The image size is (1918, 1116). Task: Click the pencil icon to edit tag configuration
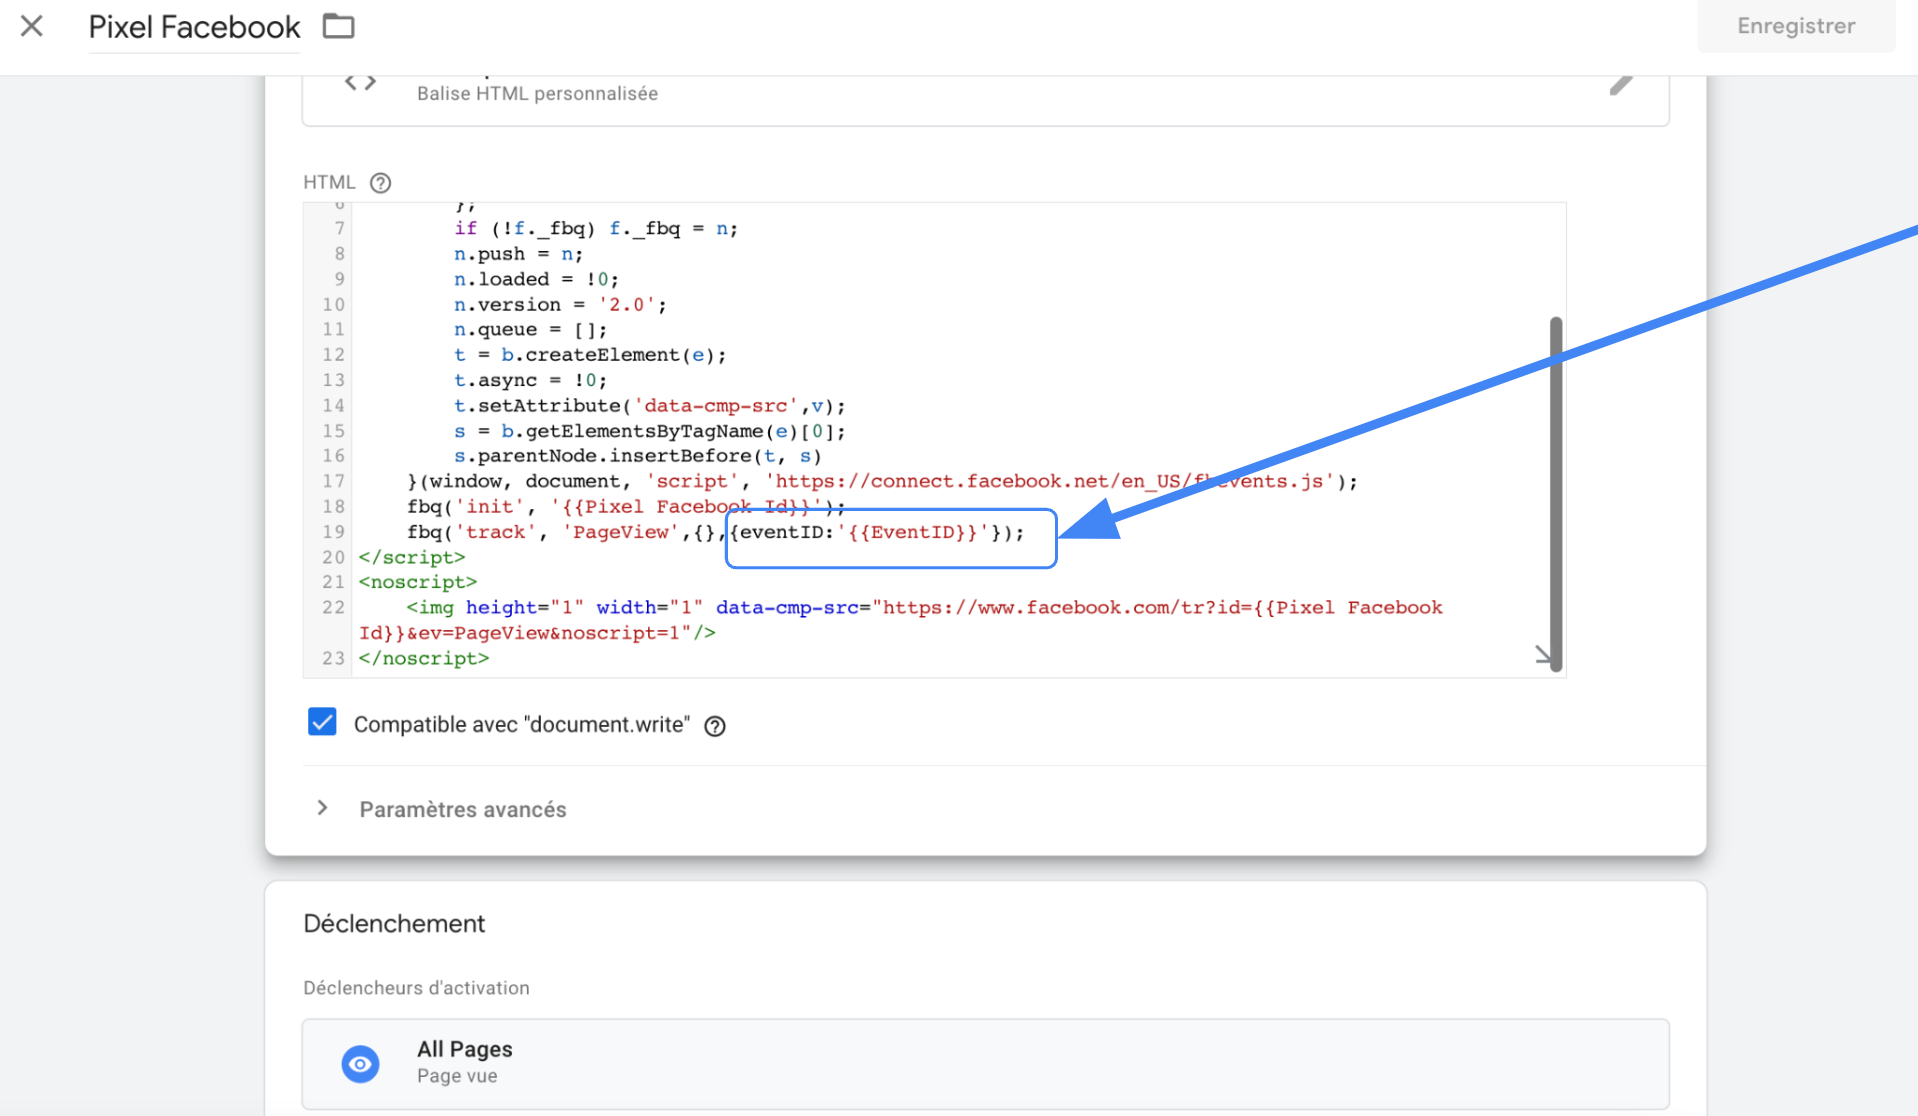1620,85
